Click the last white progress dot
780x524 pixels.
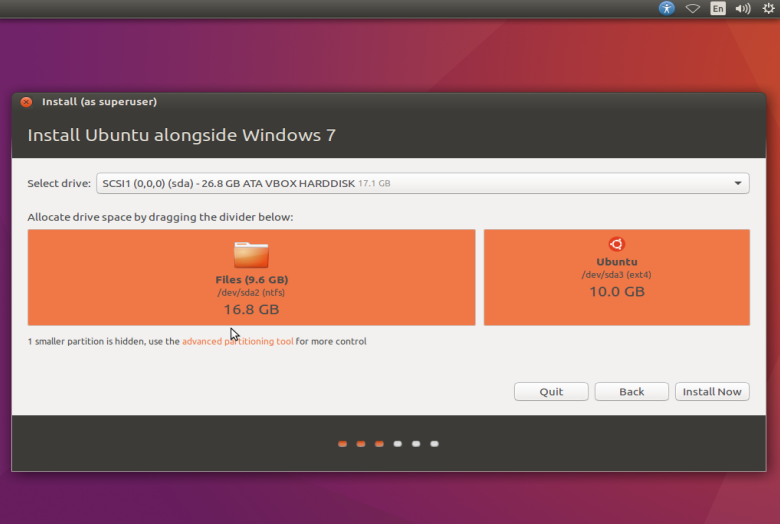[x=434, y=444]
